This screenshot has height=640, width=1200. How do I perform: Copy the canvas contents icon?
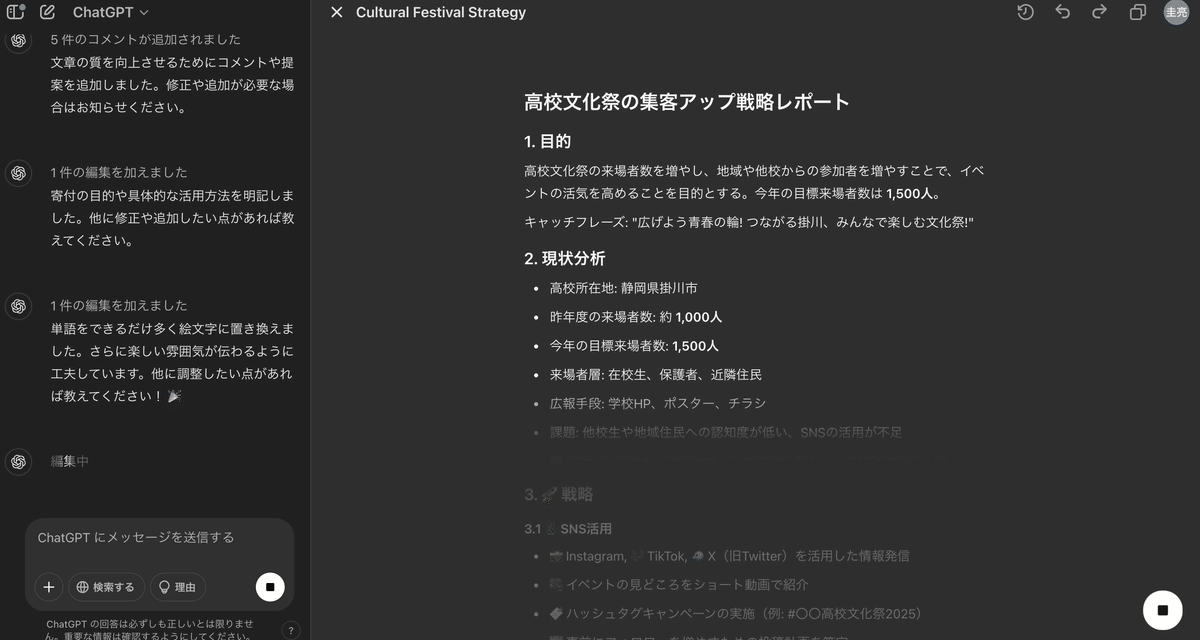click(x=1137, y=12)
